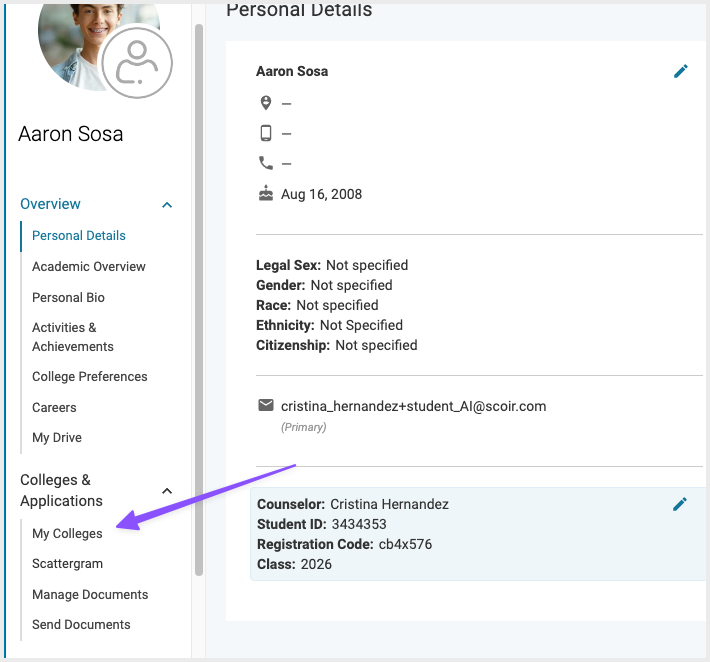The image size is (710, 662).
Task: Click the location pin icon
Action: coord(266,103)
